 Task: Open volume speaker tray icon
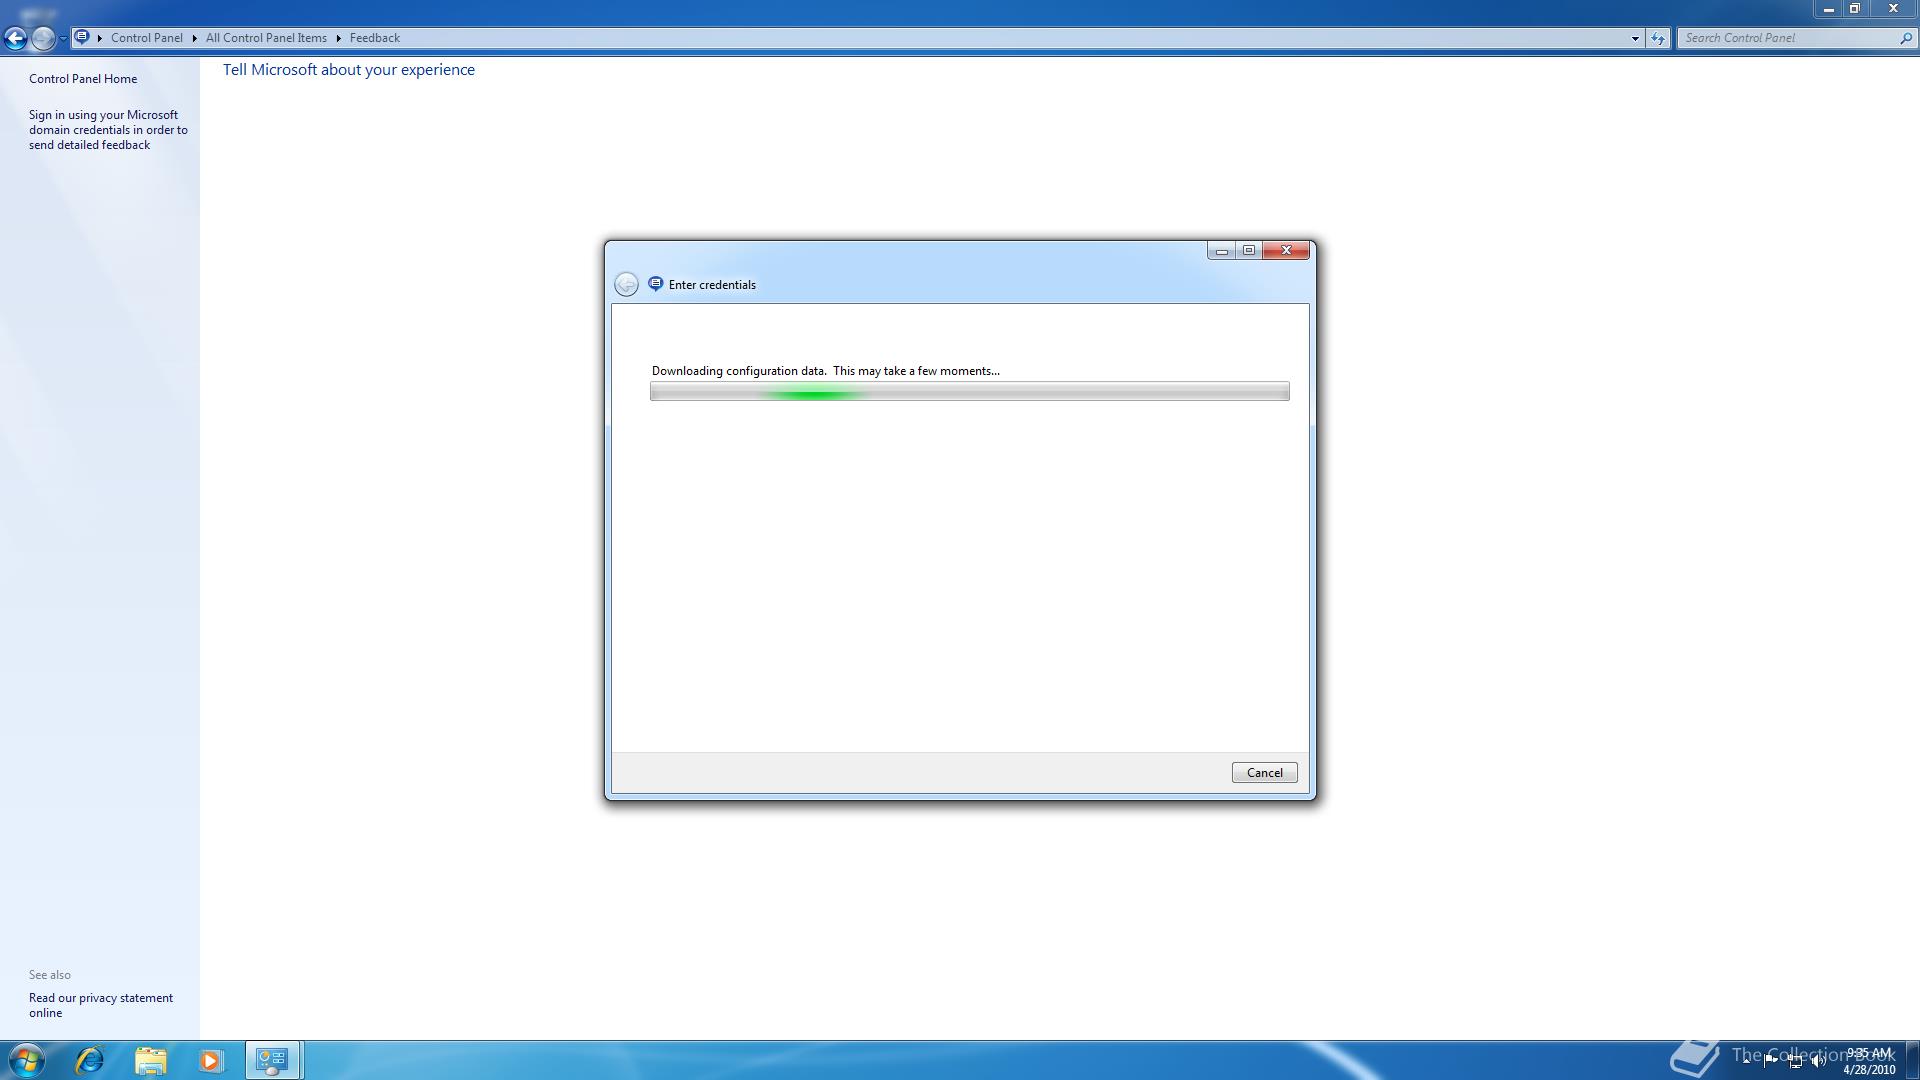click(x=1818, y=1061)
